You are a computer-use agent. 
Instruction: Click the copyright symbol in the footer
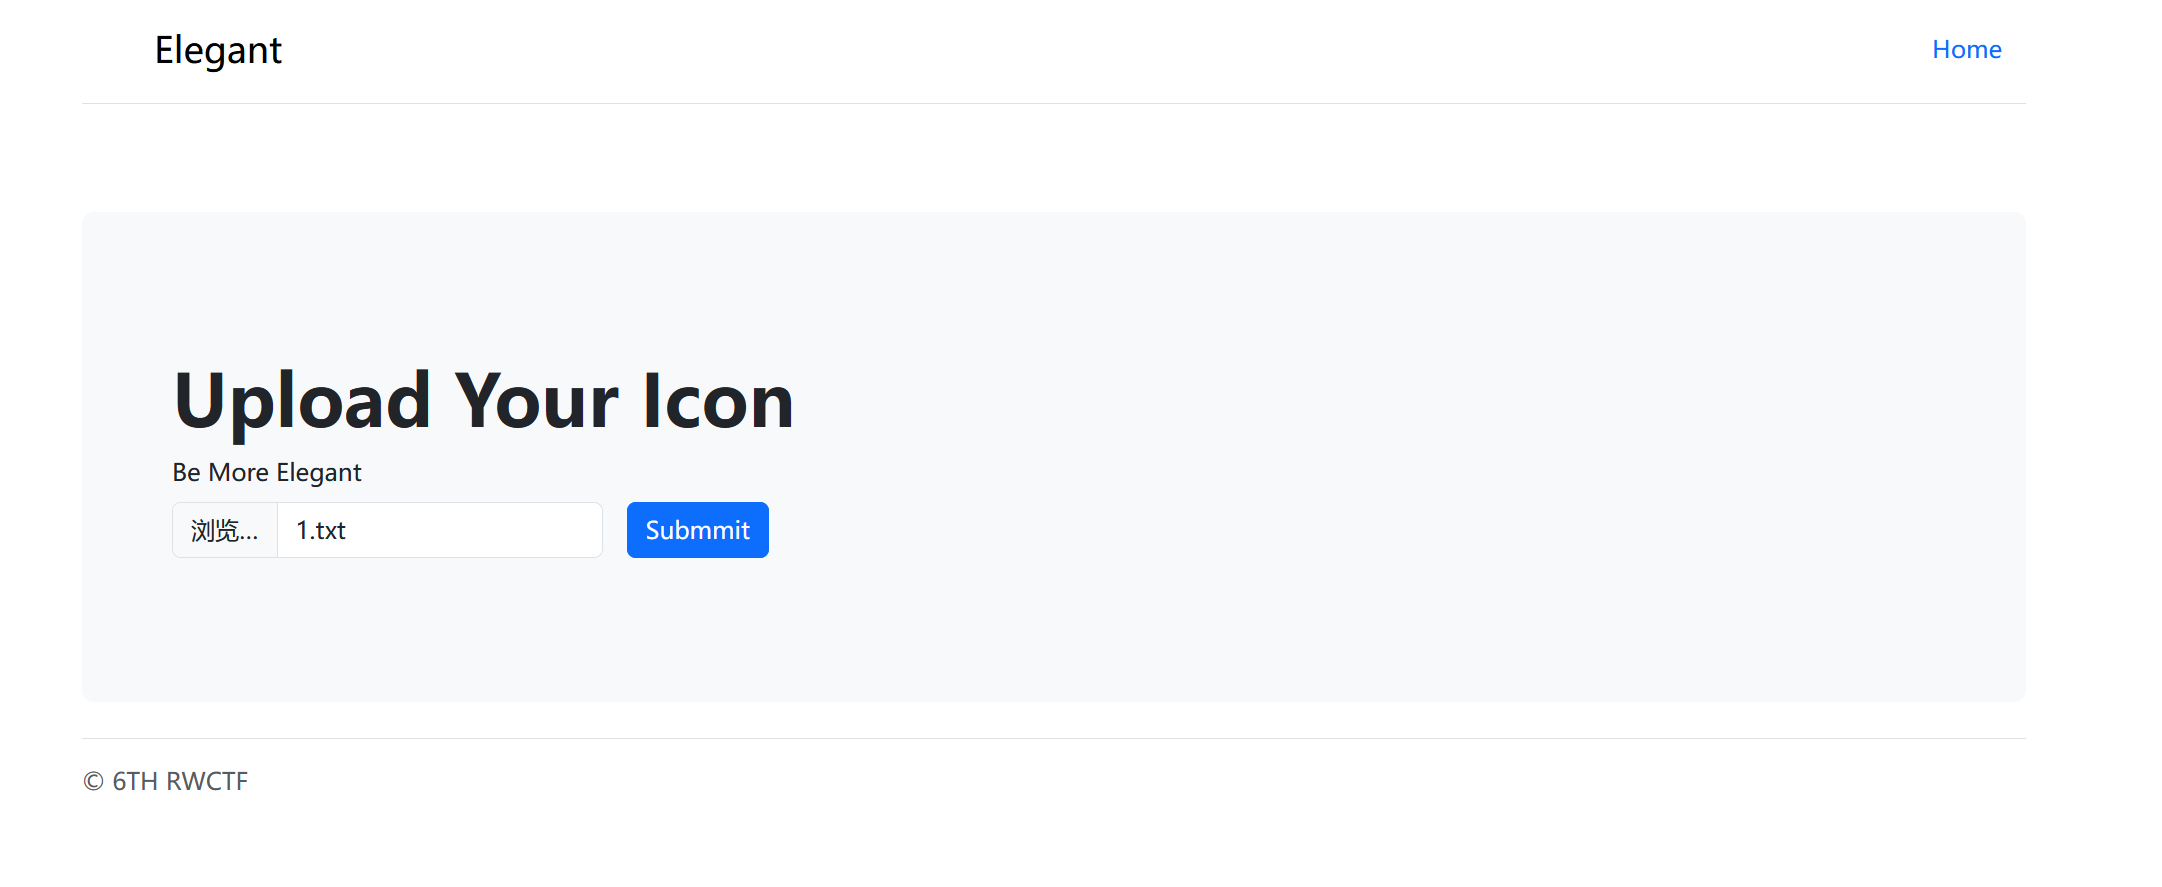(93, 781)
